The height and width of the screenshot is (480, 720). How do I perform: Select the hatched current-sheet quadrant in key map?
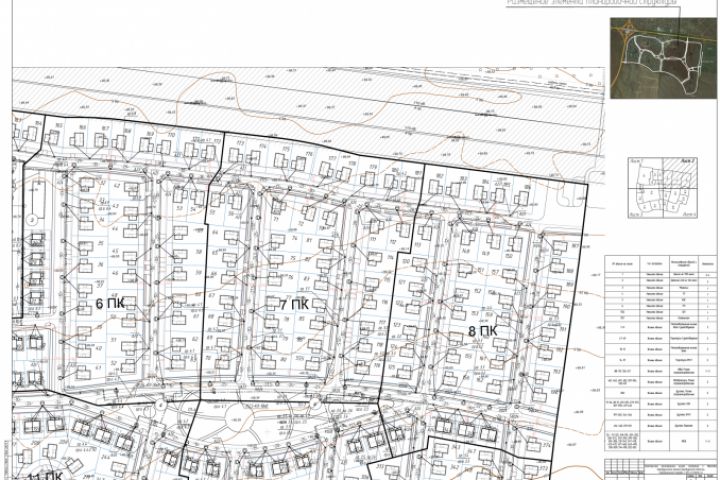pos(680,172)
